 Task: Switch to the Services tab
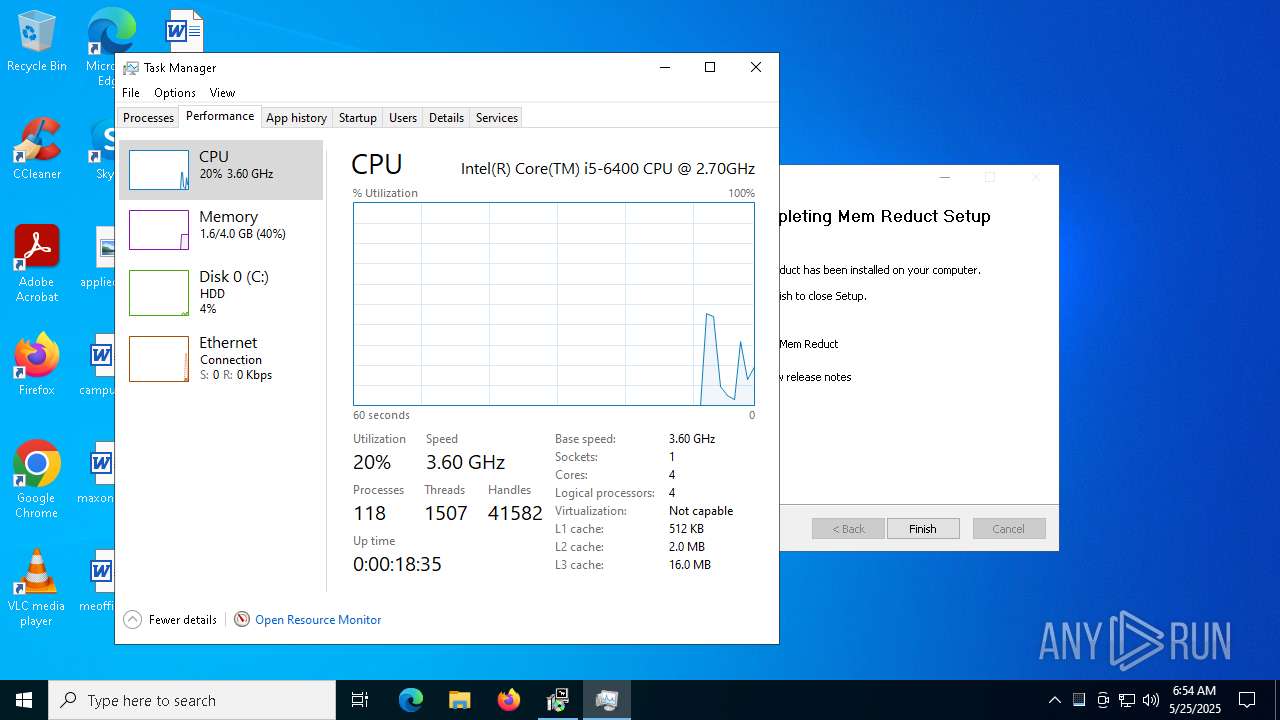(496, 118)
